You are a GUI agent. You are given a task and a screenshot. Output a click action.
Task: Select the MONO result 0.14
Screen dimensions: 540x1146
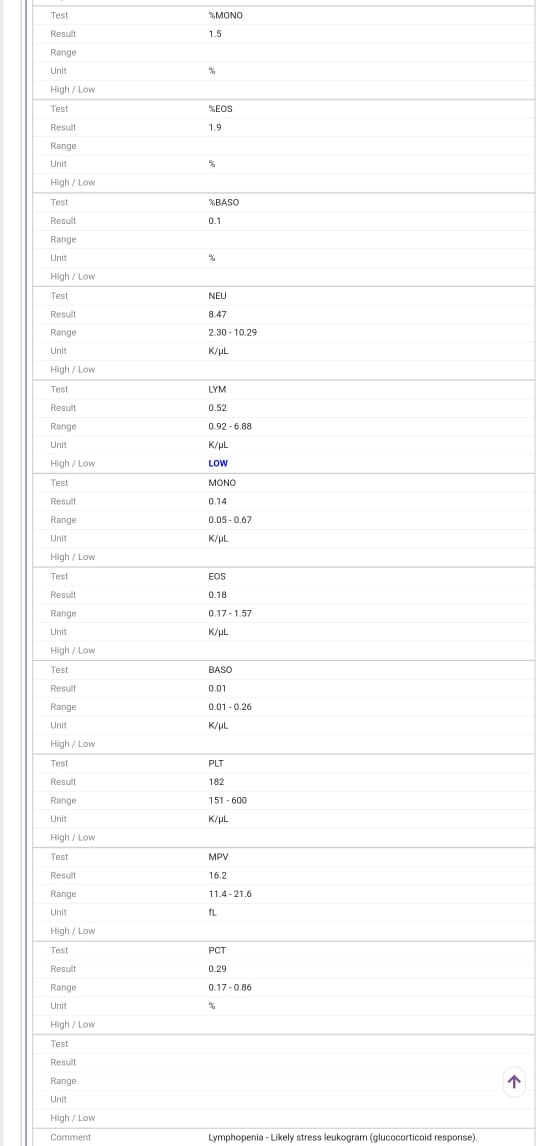217,501
